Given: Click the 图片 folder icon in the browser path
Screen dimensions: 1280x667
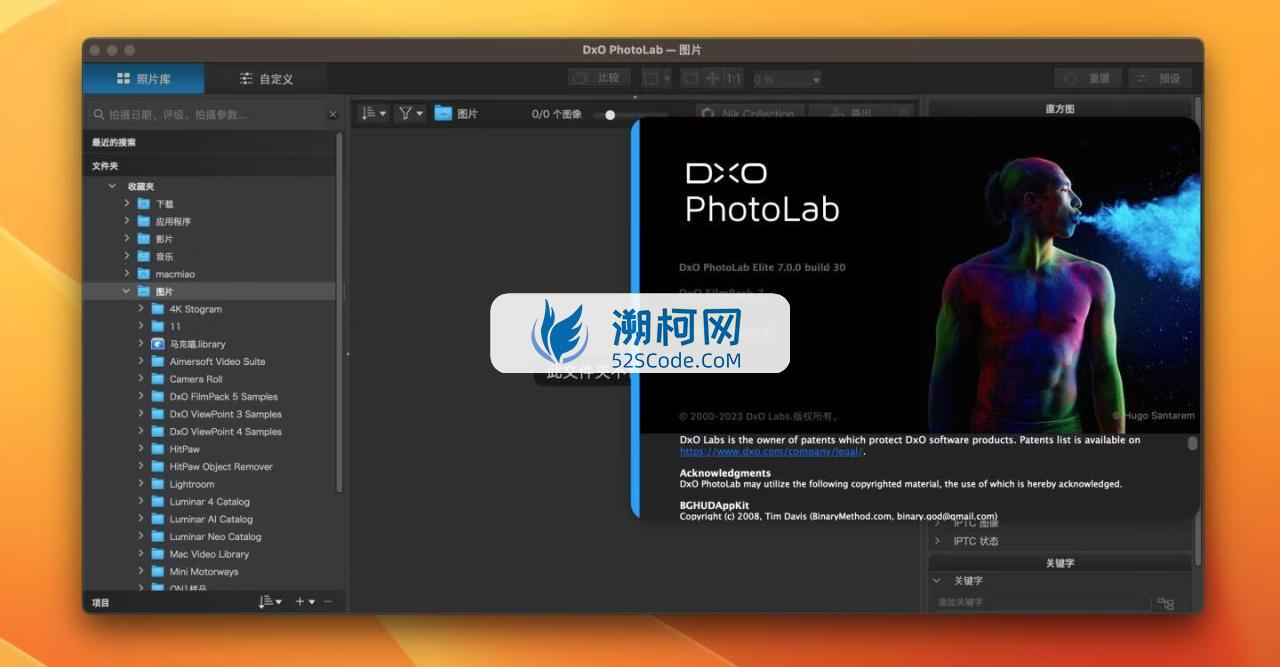Looking at the screenshot, I should pos(443,114).
